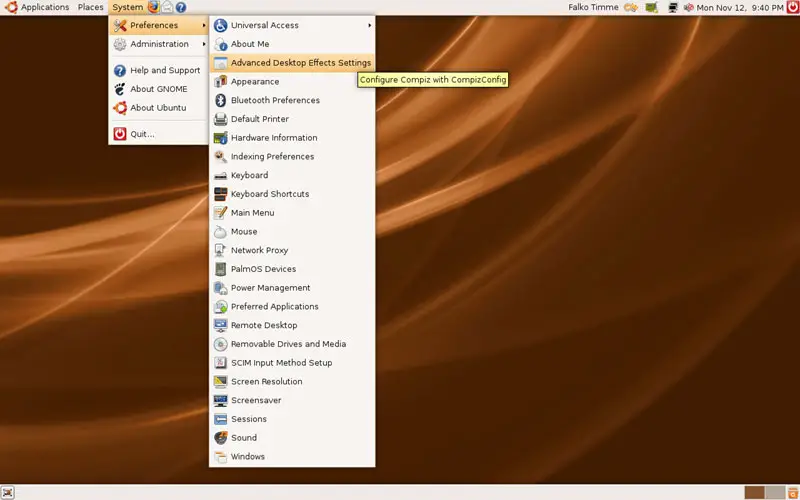
Task: Click the SCIM Input Method Setup icon
Action: (x=220, y=363)
